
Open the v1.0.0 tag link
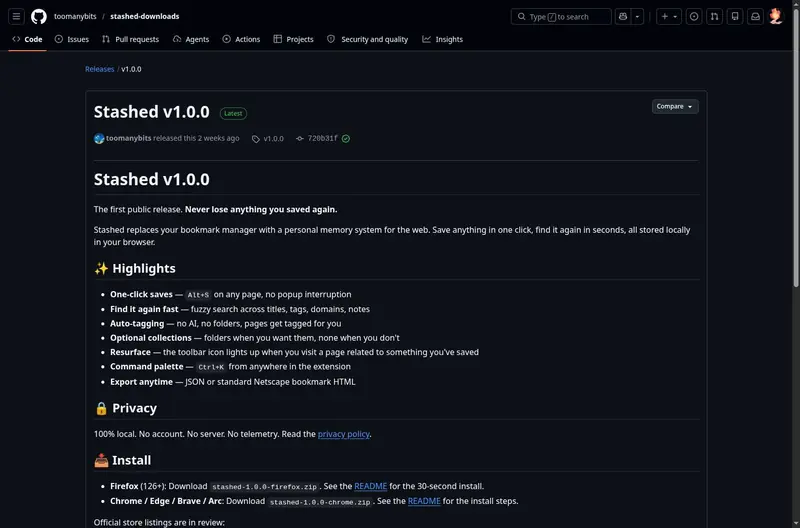(x=273, y=139)
